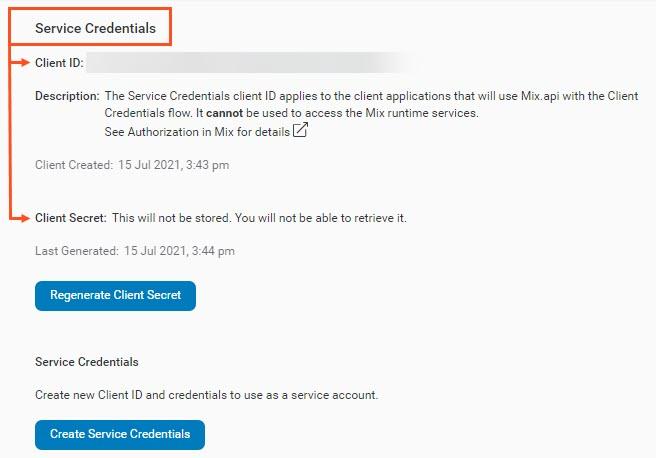This screenshot has height=458, width=656.
Task: Click the first line of the description text
Action: click(370, 96)
